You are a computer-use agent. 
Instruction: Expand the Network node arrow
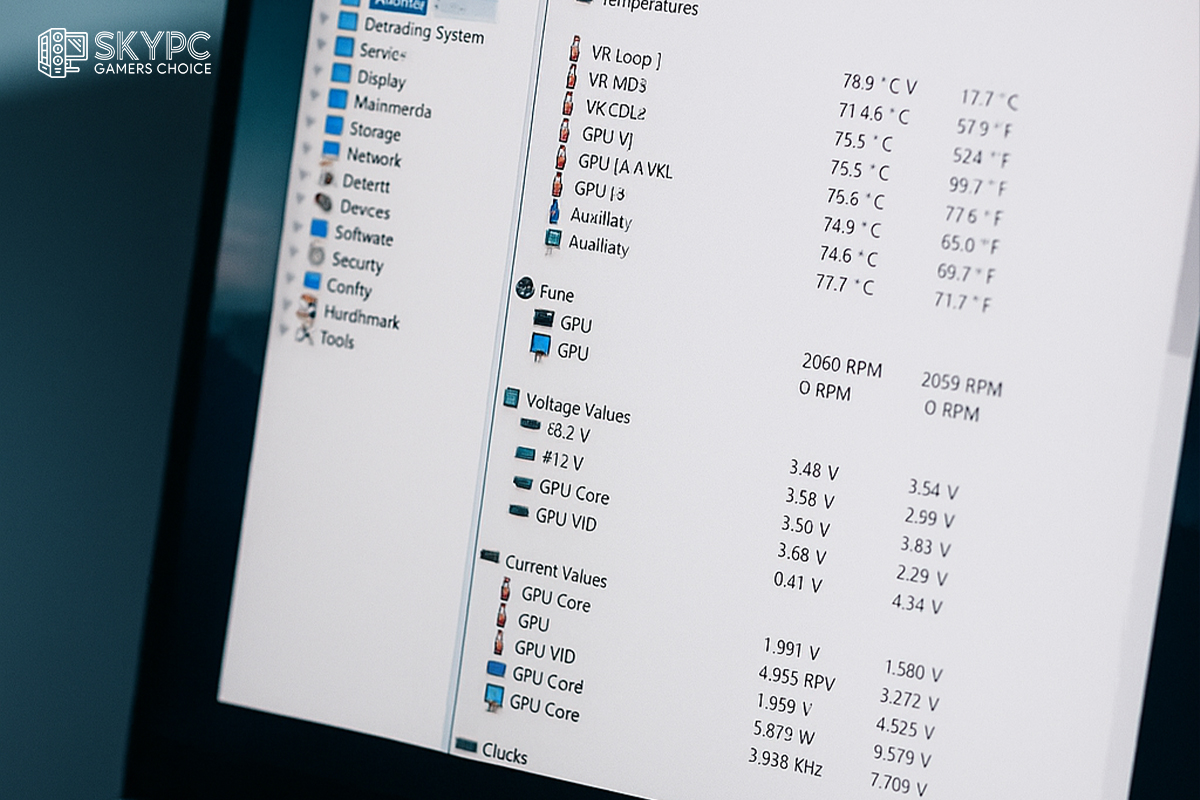point(307,149)
